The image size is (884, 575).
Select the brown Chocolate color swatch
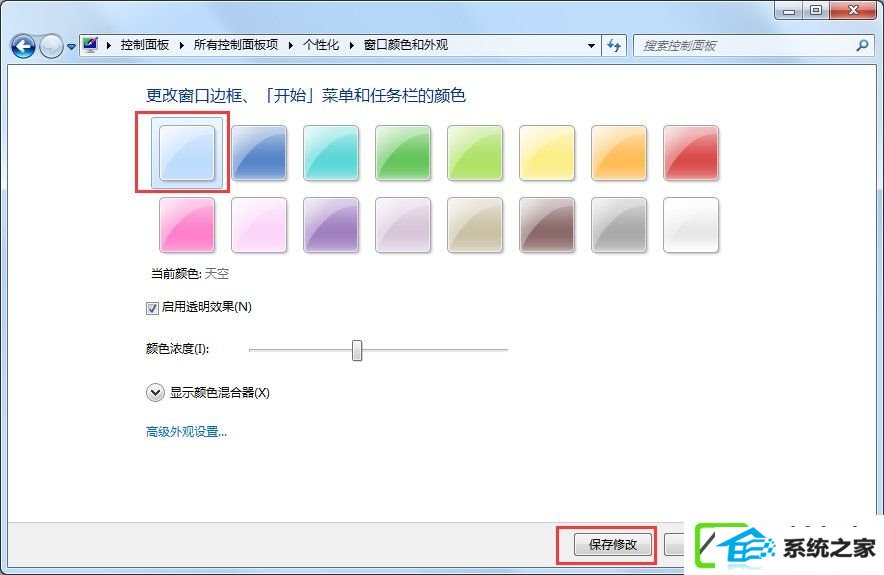click(547, 224)
